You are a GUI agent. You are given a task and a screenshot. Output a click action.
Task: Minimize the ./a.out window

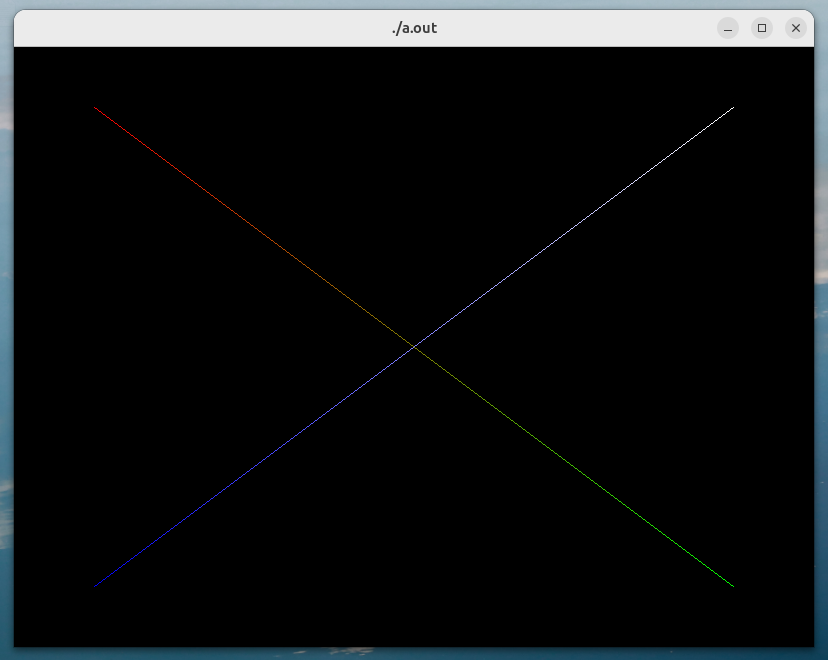(x=728, y=28)
